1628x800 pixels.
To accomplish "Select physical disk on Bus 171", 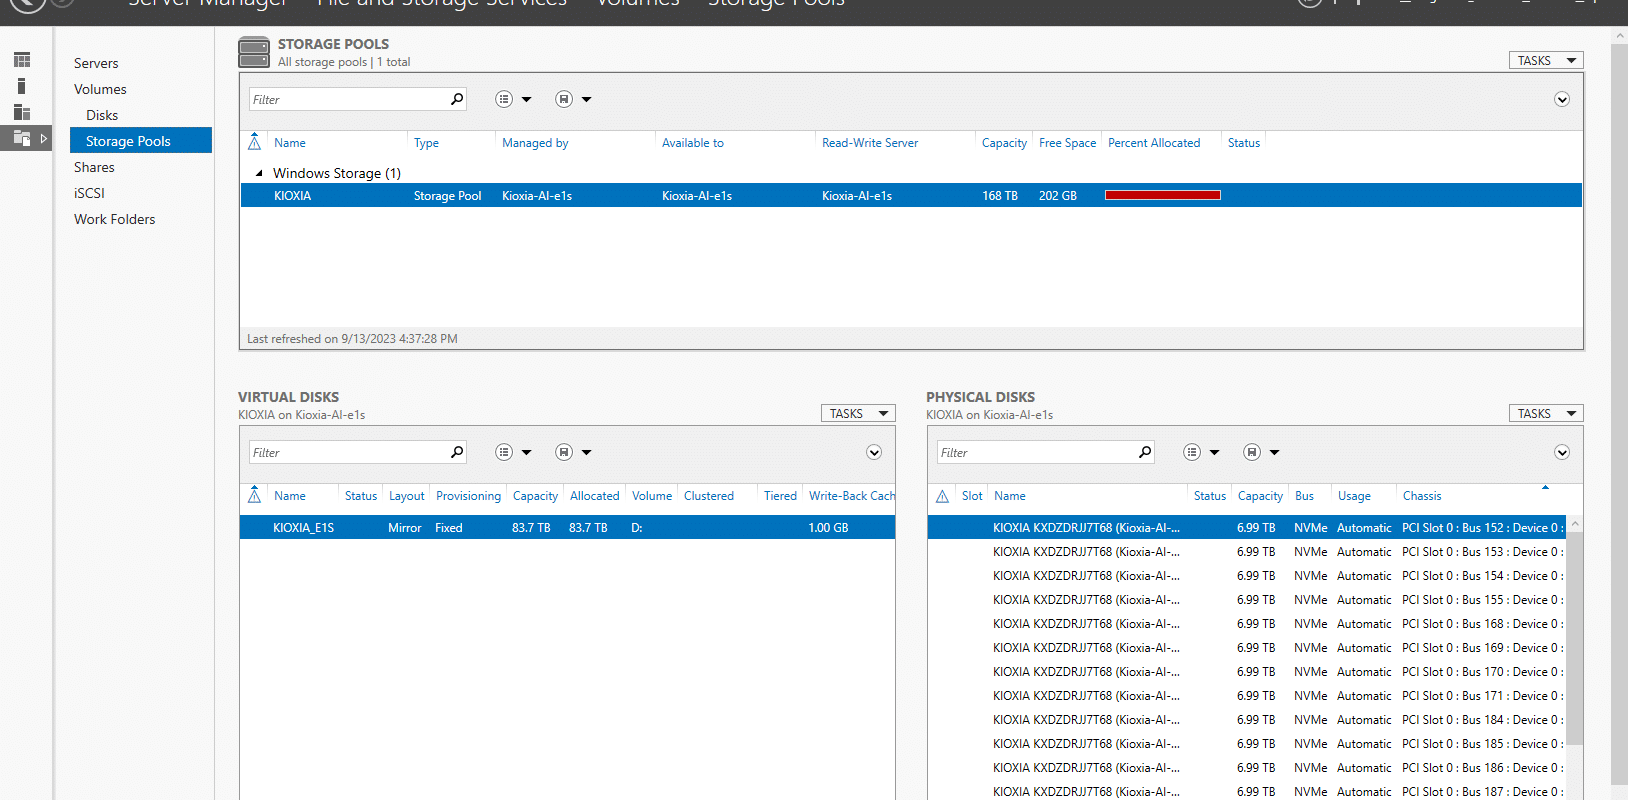I will tap(1246, 695).
